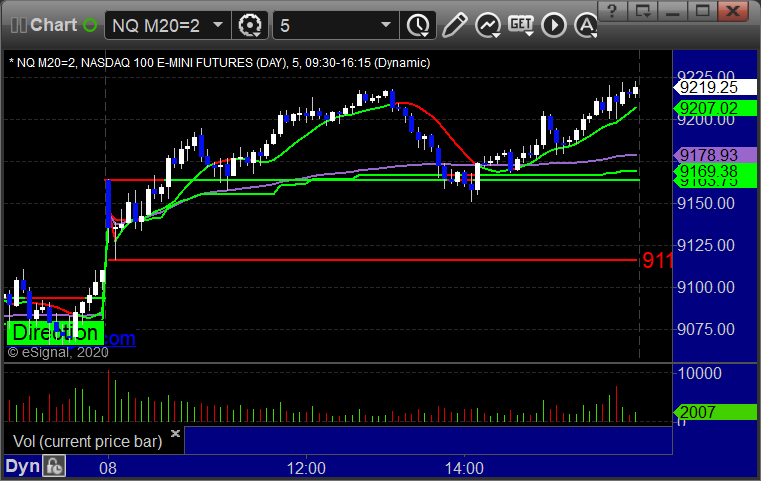Viewport: 761px width, 481px height.
Task: Toggle the lock icon next to Dyn
Action: tap(54, 466)
